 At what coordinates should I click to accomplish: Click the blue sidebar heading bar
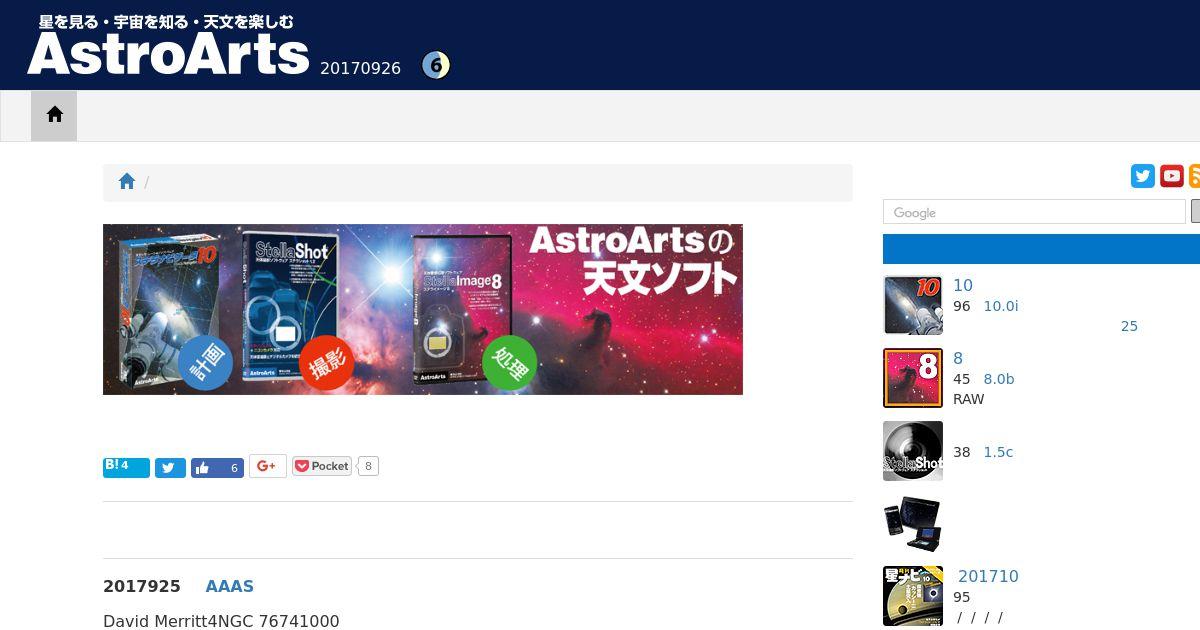point(1041,249)
